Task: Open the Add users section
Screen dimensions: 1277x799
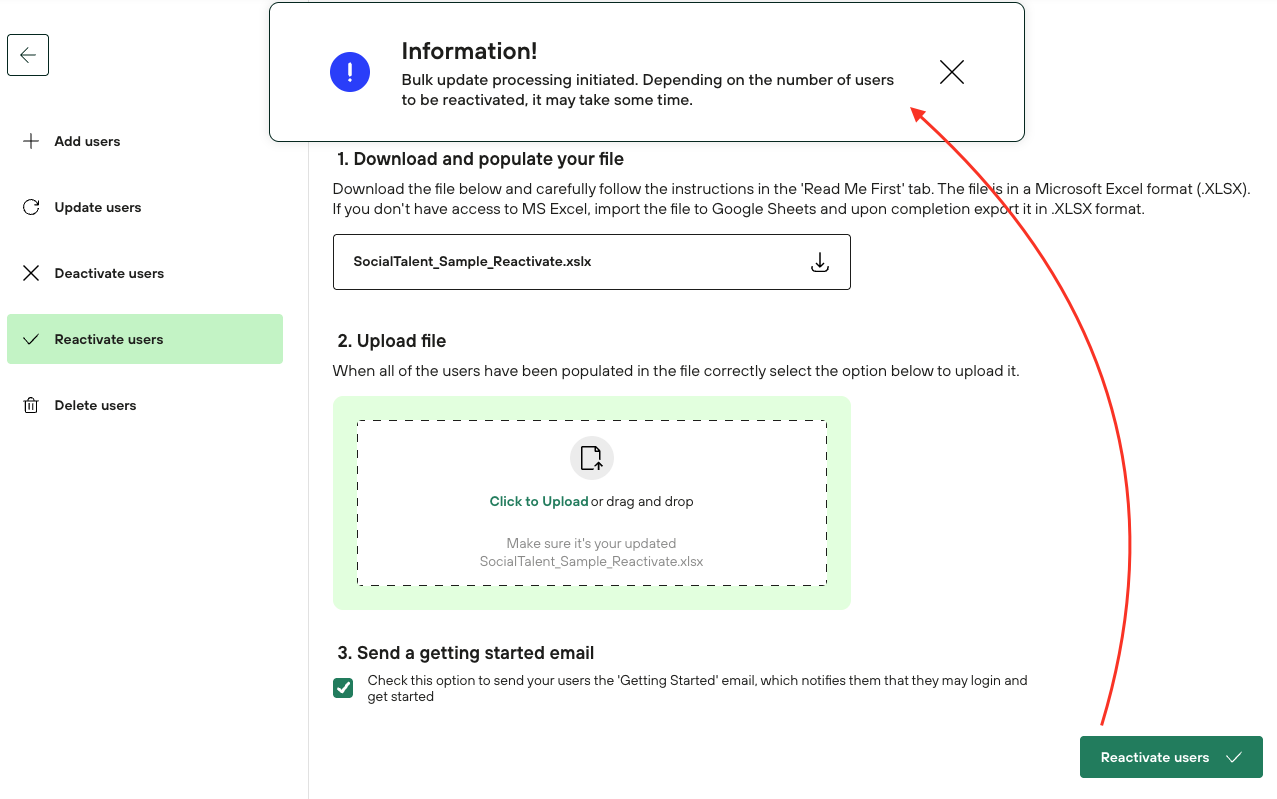Action: click(87, 141)
